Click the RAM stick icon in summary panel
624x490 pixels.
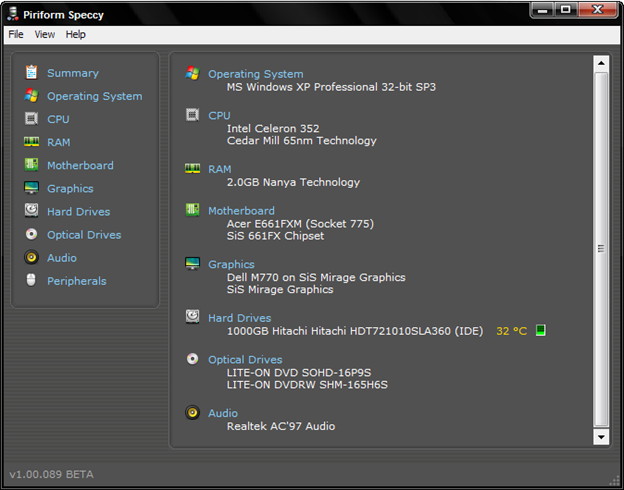[193, 168]
